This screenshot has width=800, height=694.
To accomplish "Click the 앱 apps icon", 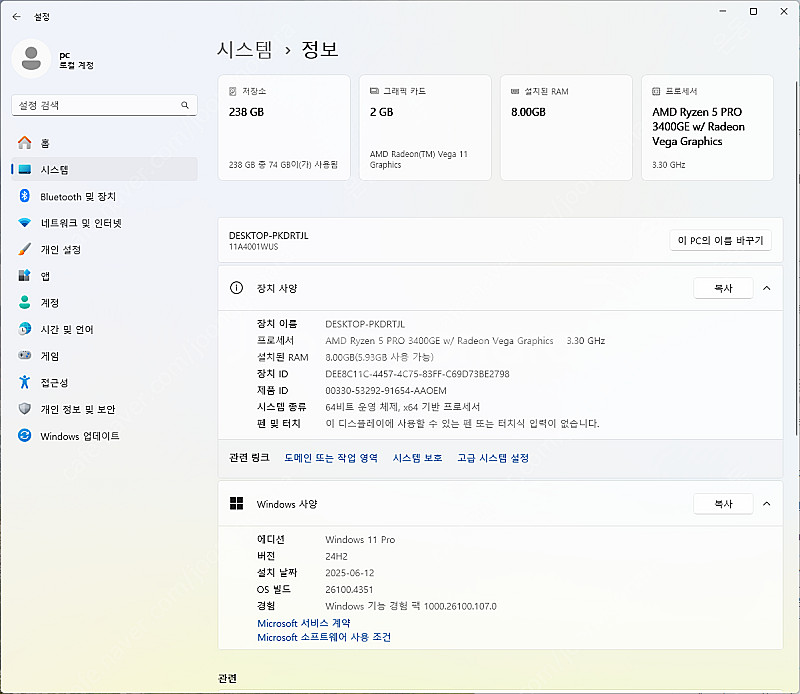I will point(24,276).
